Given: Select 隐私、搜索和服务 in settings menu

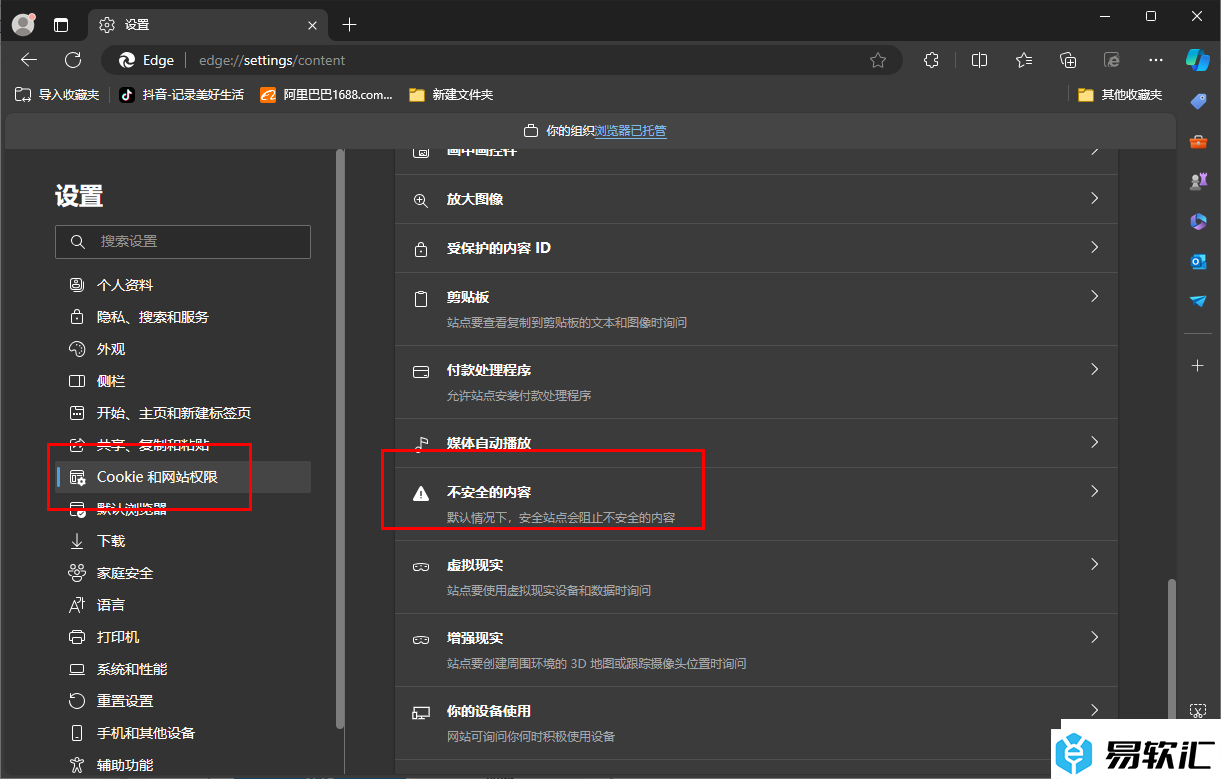Looking at the screenshot, I should 183,317.
